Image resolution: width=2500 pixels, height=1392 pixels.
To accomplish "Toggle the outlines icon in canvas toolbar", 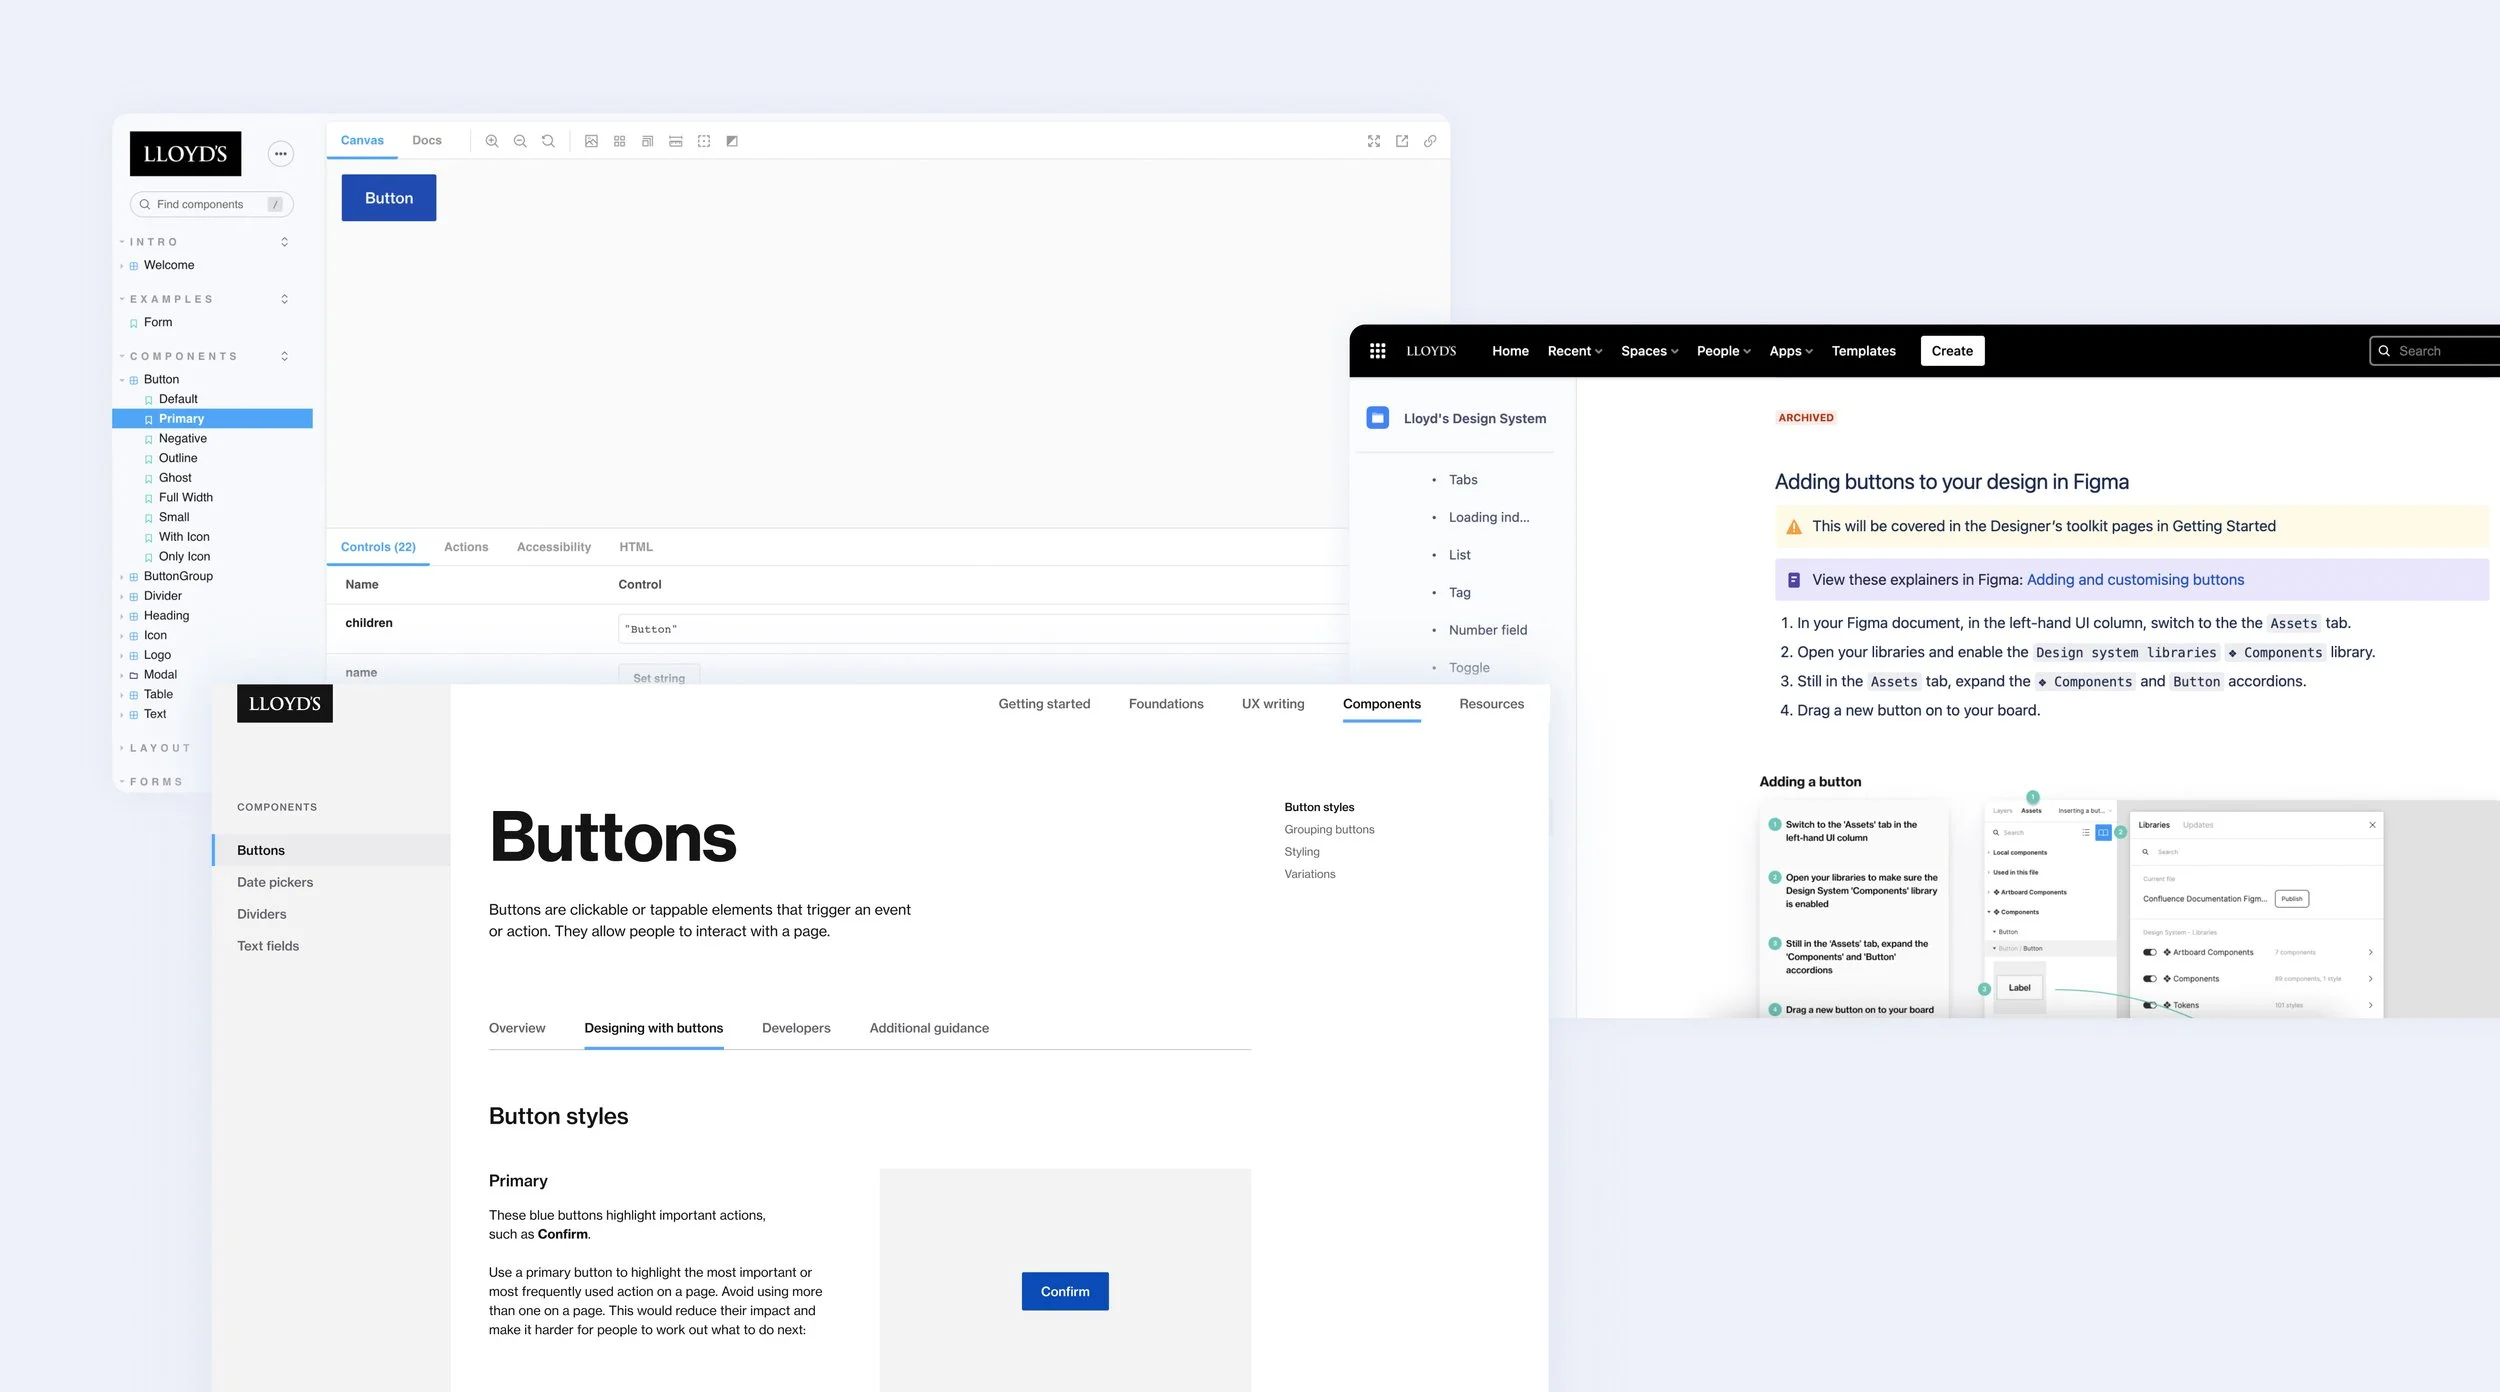I will click(x=704, y=141).
